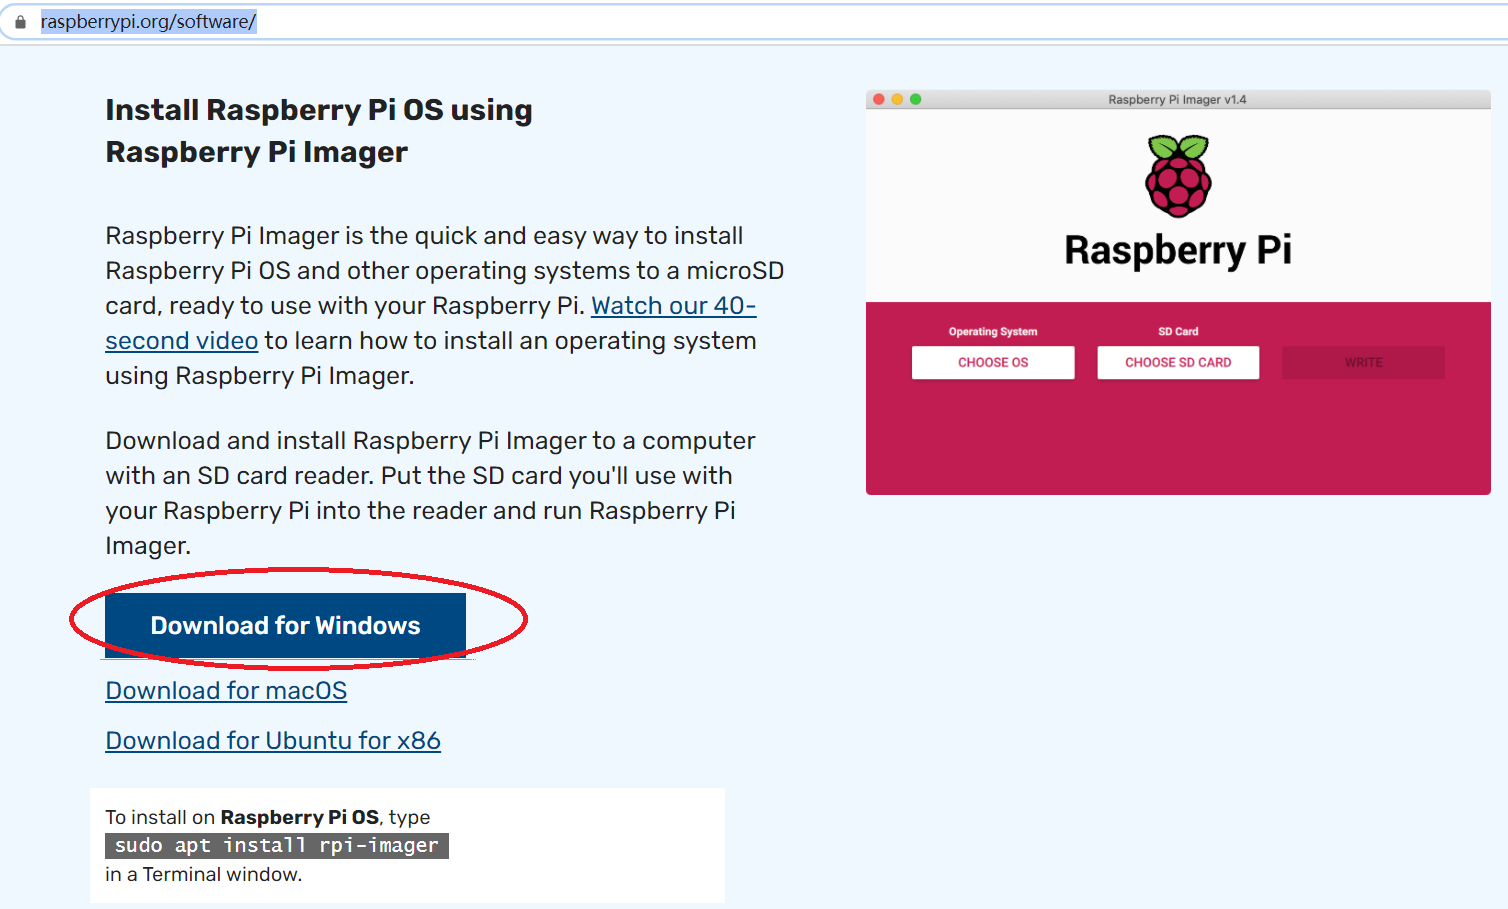The image size is (1508, 909).
Task: Click the padlock icon in the address bar
Action: pos(20,20)
